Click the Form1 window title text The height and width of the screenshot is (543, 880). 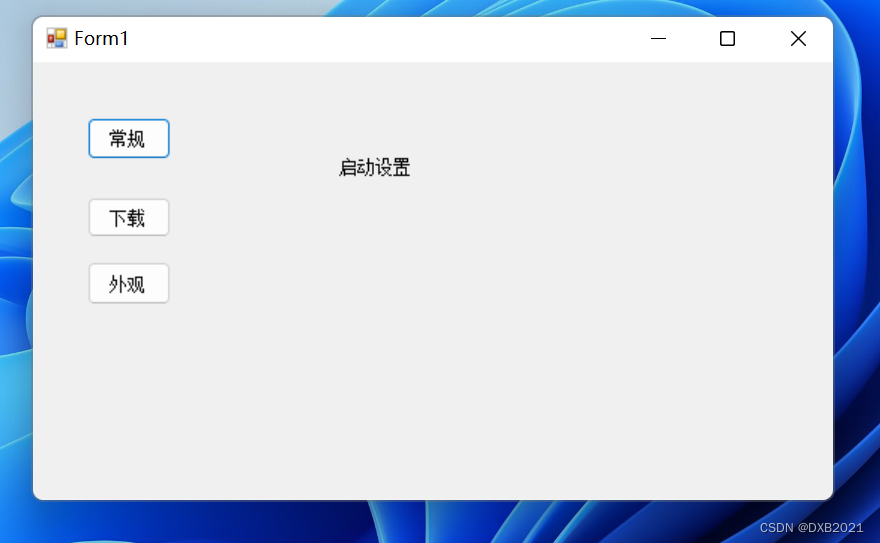click(x=102, y=38)
